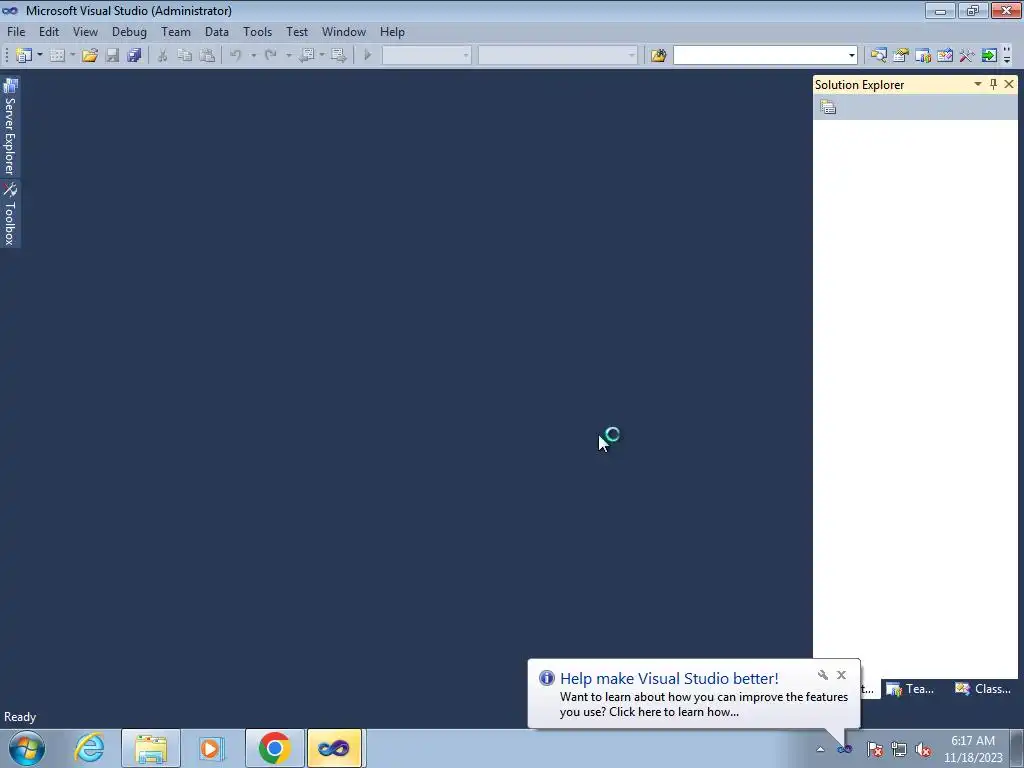
Task: Open the Edit menu
Action: (x=49, y=31)
